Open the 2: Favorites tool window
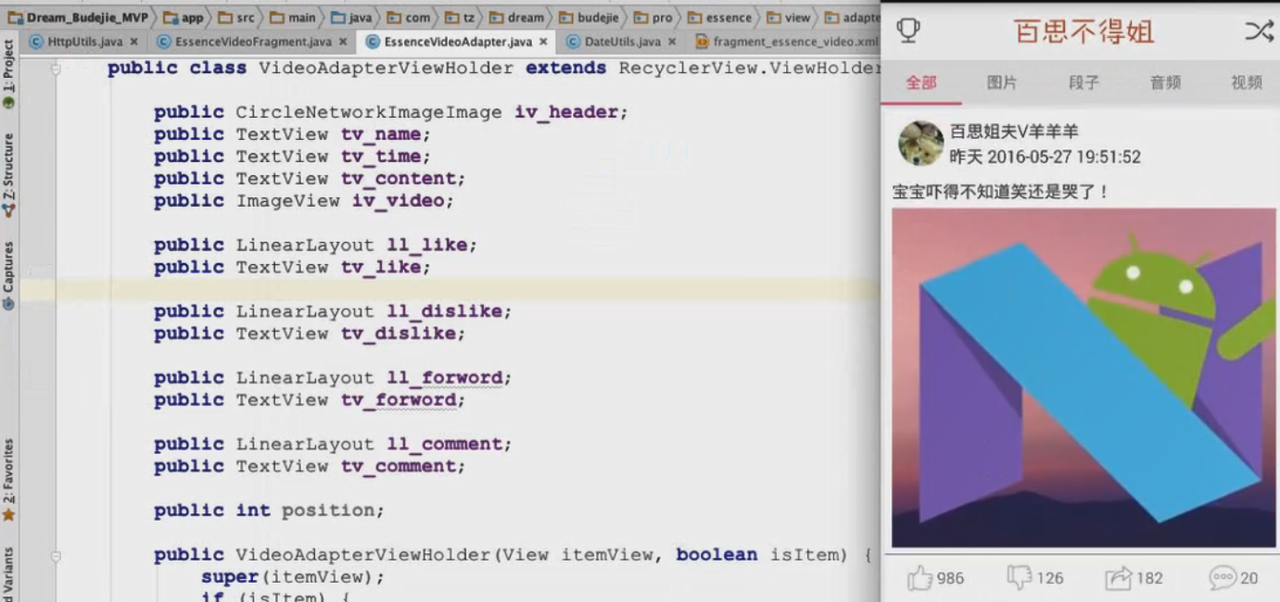The height and width of the screenshot is (602, 1280). click(x=8, y=480)
